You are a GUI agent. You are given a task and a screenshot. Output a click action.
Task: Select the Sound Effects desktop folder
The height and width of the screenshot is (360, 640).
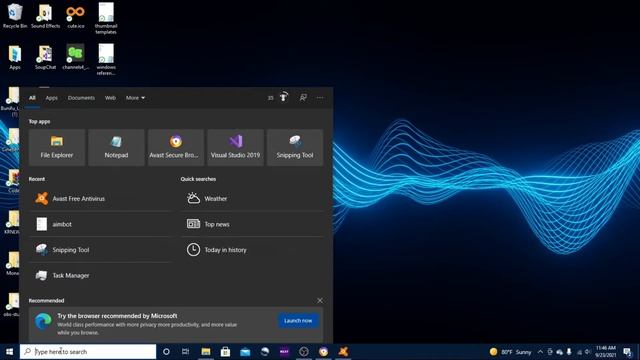tap(45, 16)
